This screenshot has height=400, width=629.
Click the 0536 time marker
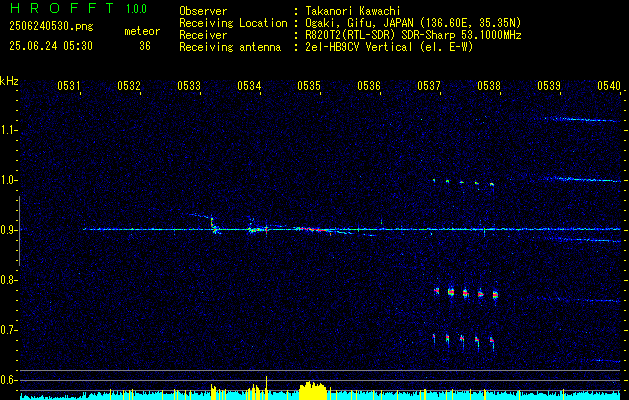coord(369,85)
